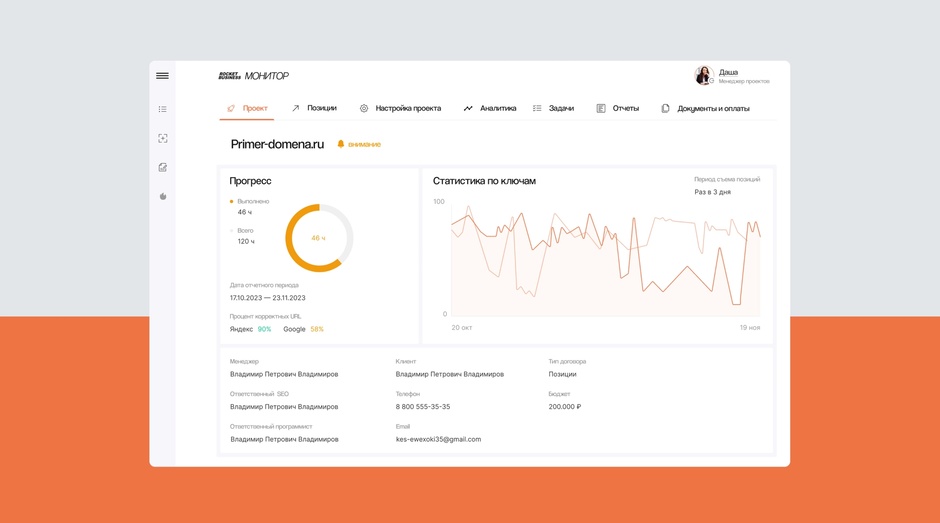Open the hamburger menu in the sidebar
The image size is (940, 523).
(162, 76)
